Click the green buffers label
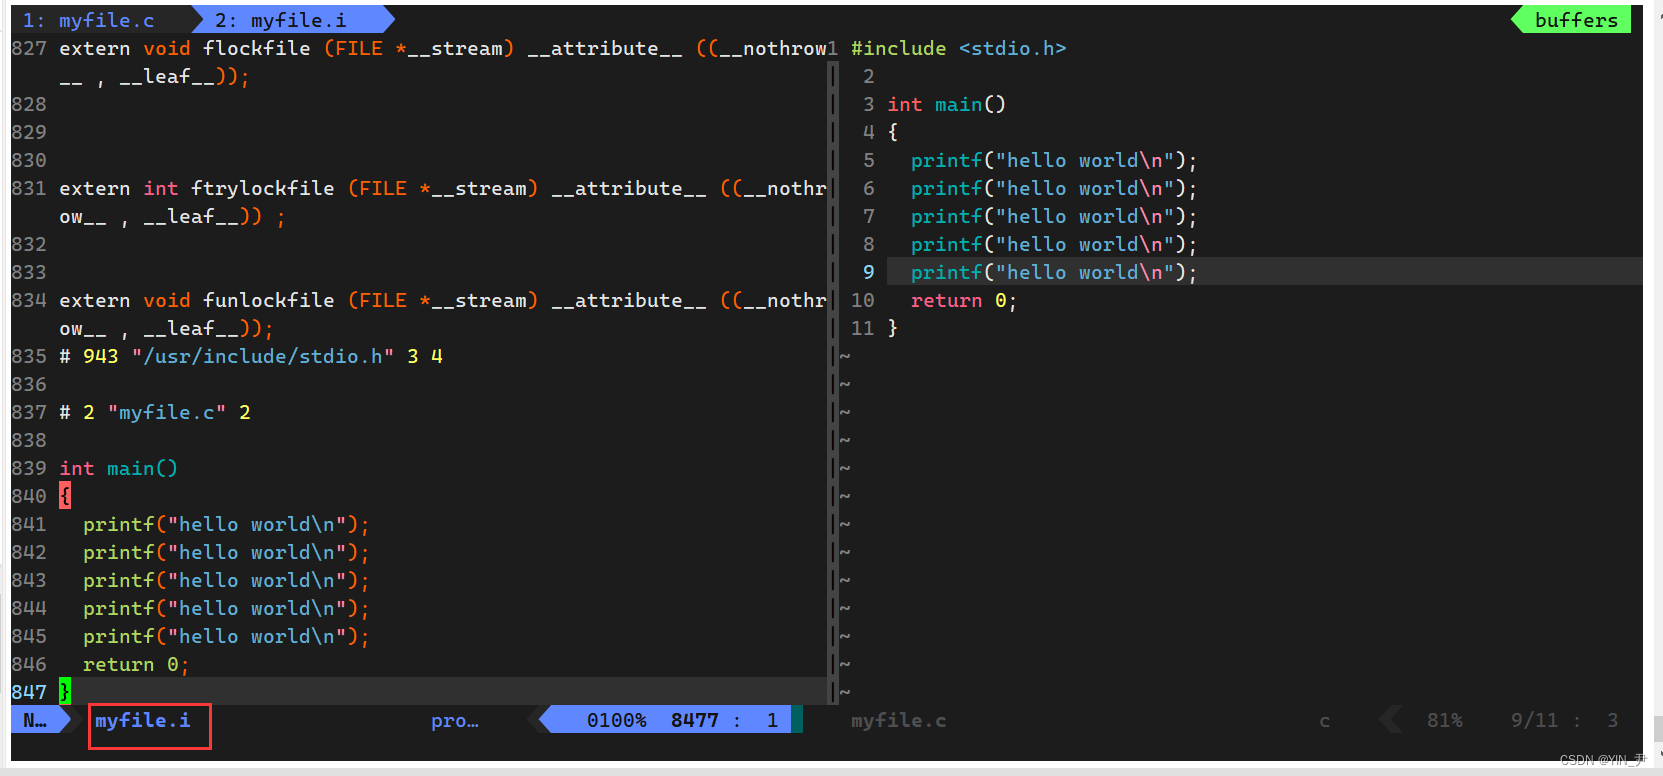 pos(1576,20)
